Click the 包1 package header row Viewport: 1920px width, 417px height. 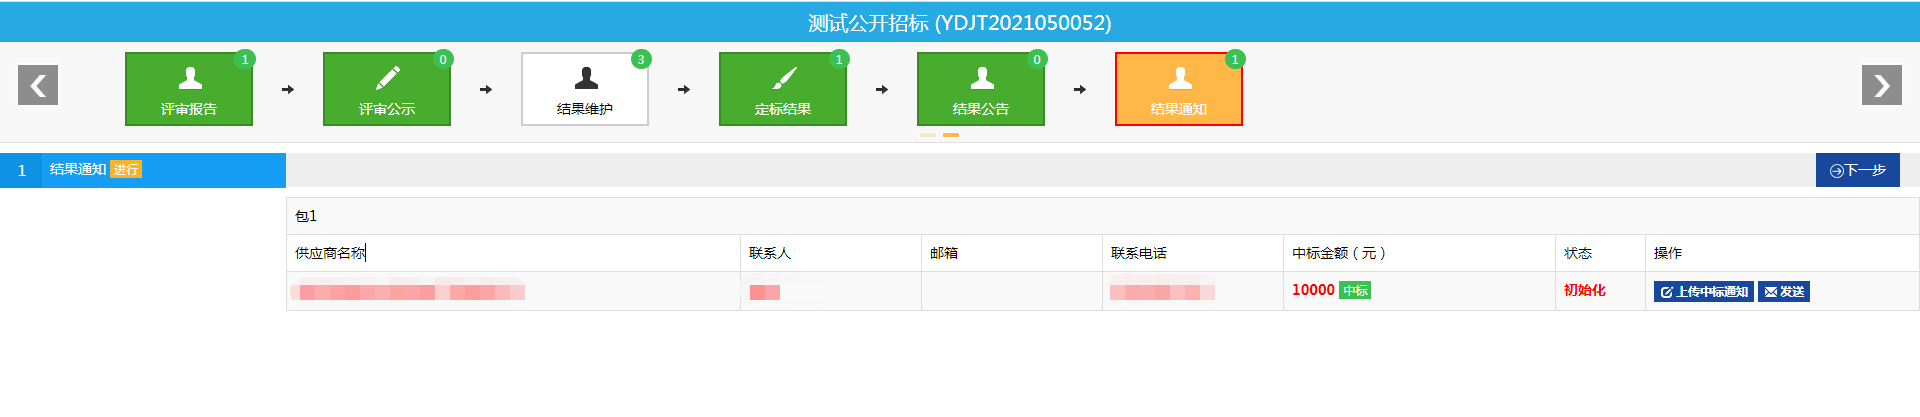coord(306,216)
